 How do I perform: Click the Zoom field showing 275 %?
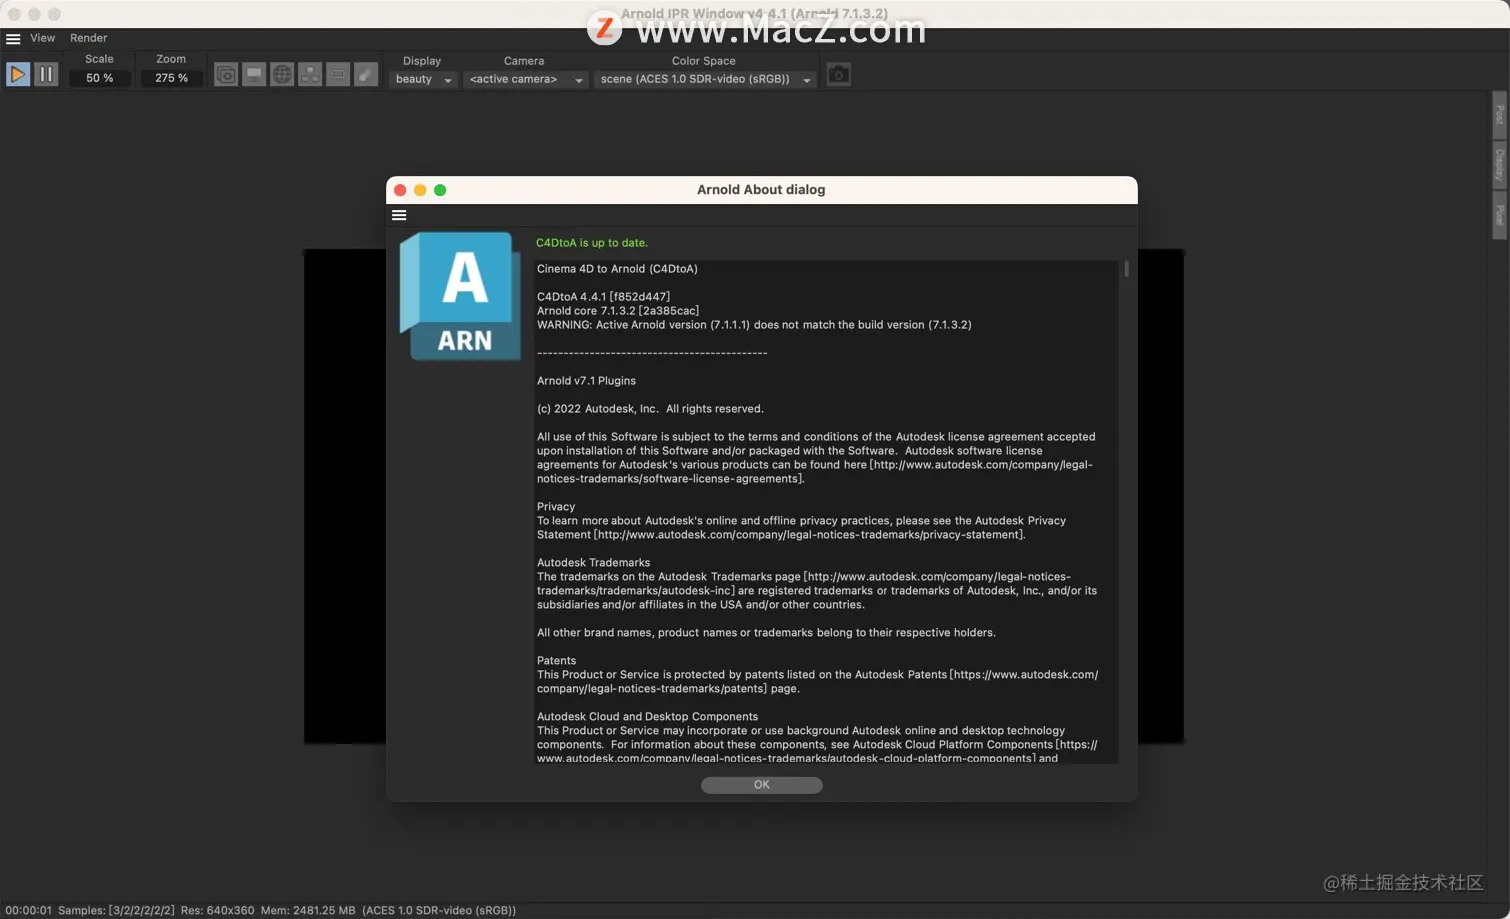click(x=171, y=78)
